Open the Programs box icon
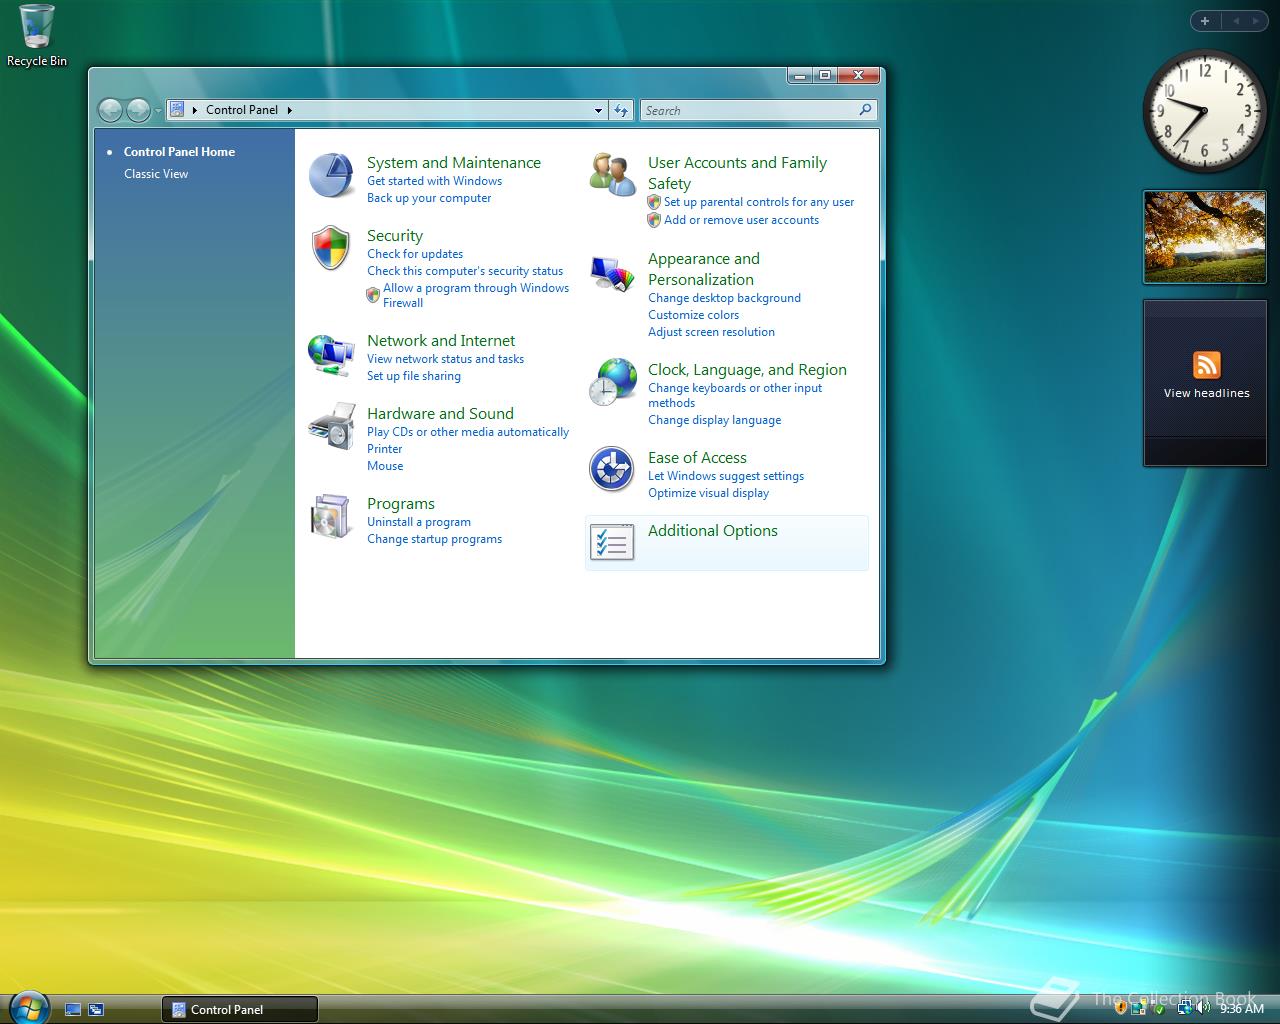 (x=331, y=517)
